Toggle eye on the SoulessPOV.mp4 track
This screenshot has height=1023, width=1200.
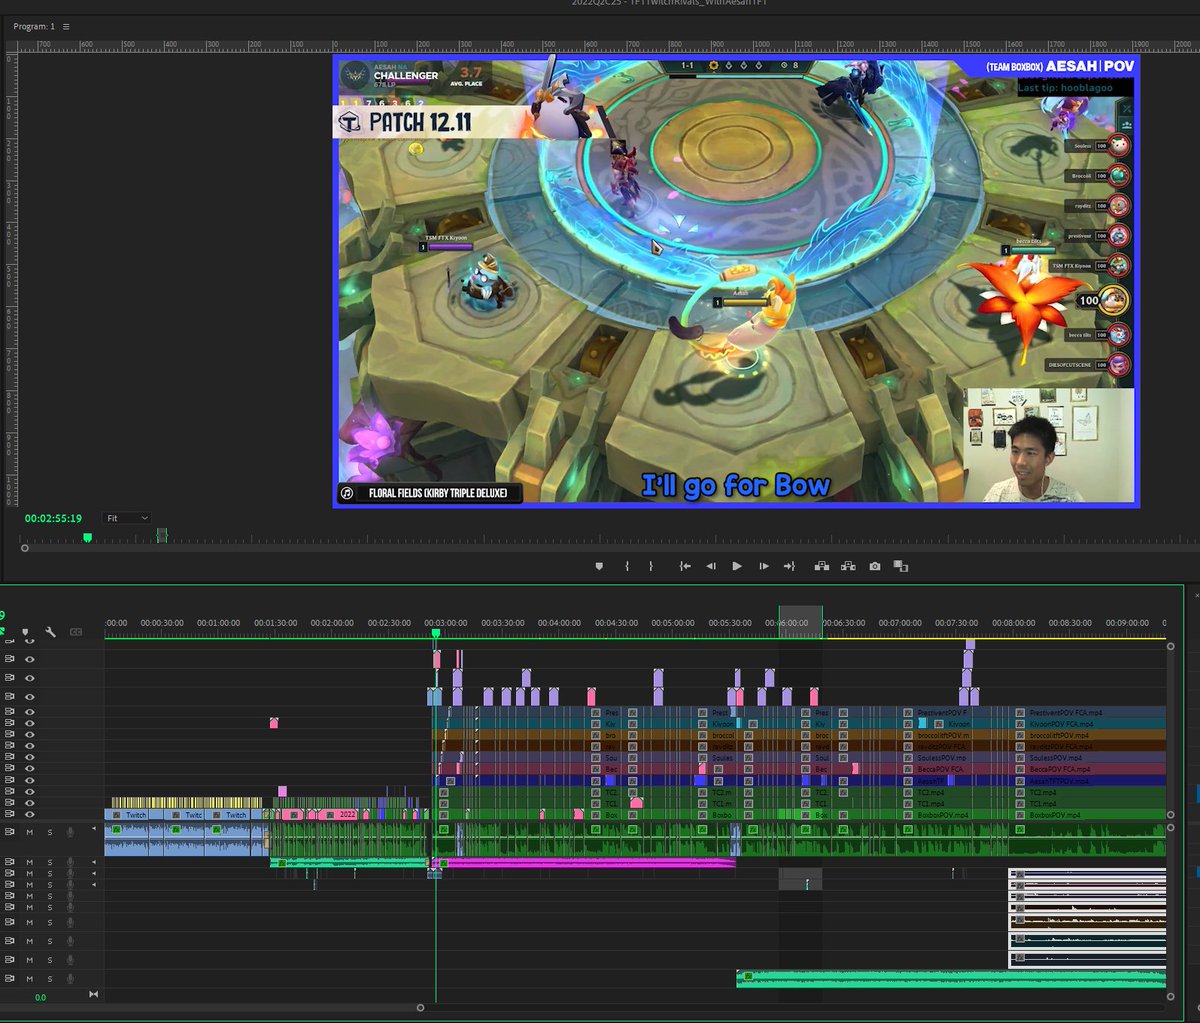point(30,757)
